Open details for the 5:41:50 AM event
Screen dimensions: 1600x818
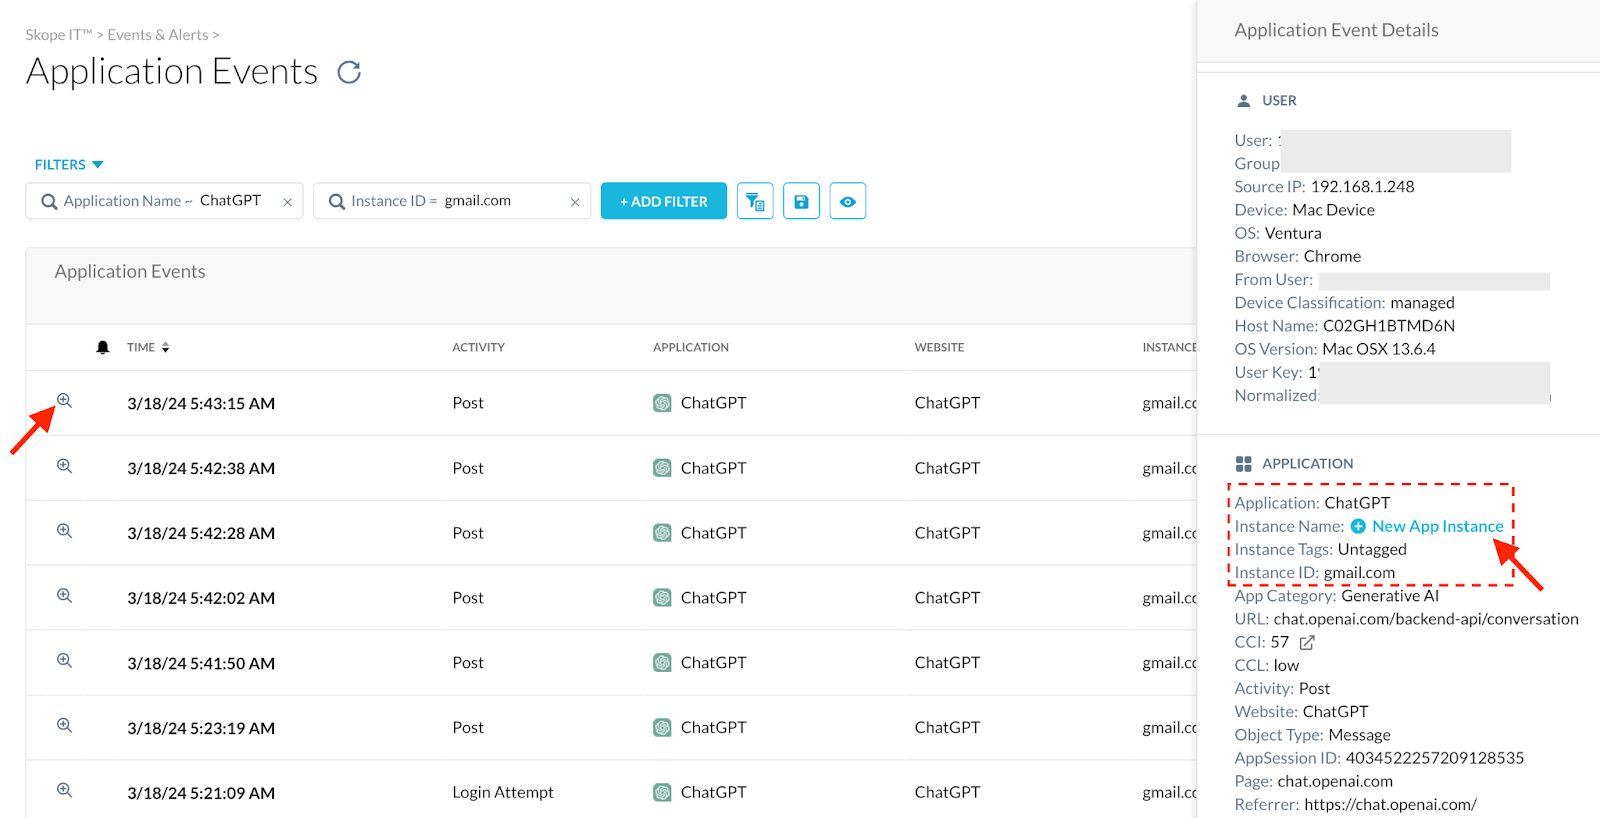coord(64,661)
